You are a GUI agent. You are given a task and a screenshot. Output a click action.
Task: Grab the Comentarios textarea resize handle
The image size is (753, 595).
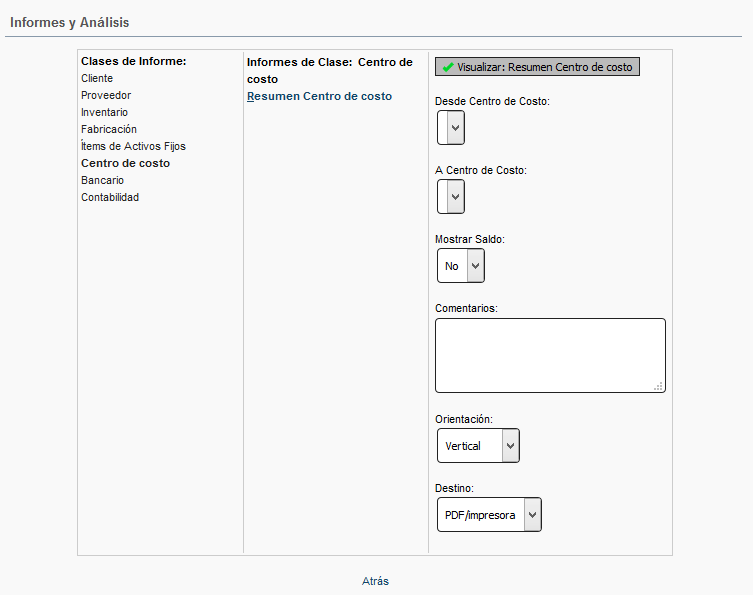coord(659,387)
